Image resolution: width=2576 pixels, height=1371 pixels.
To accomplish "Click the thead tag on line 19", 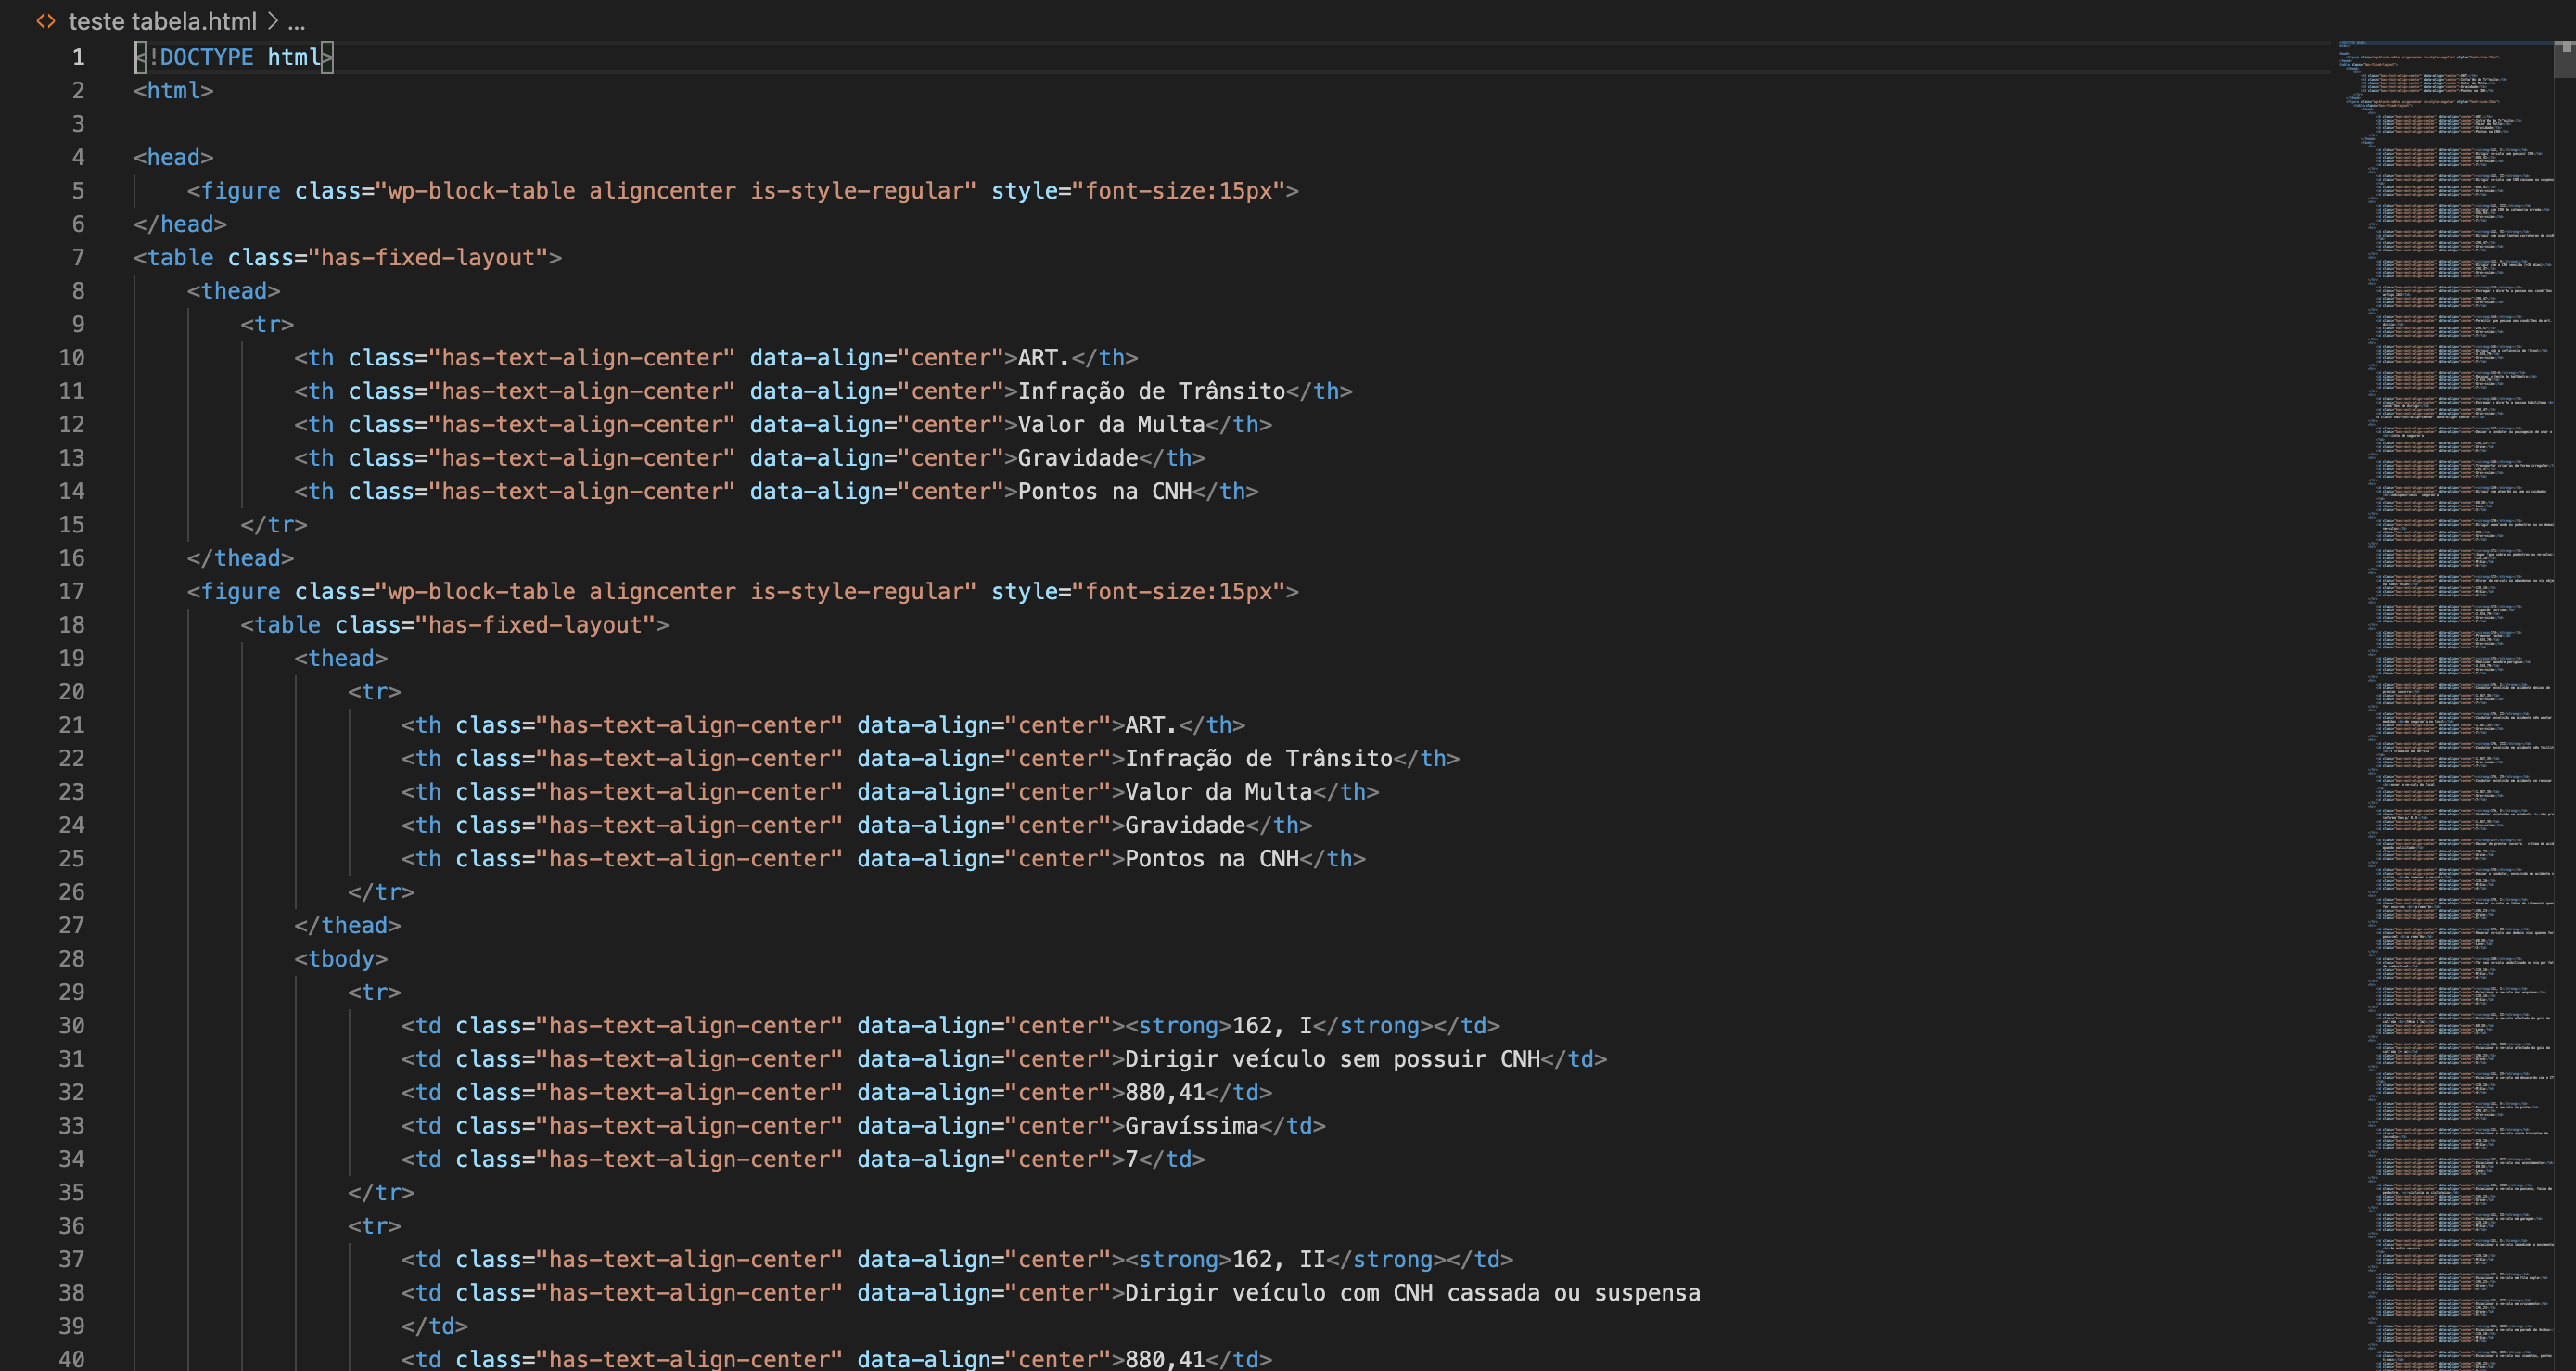I will click(x=341, y=658).
